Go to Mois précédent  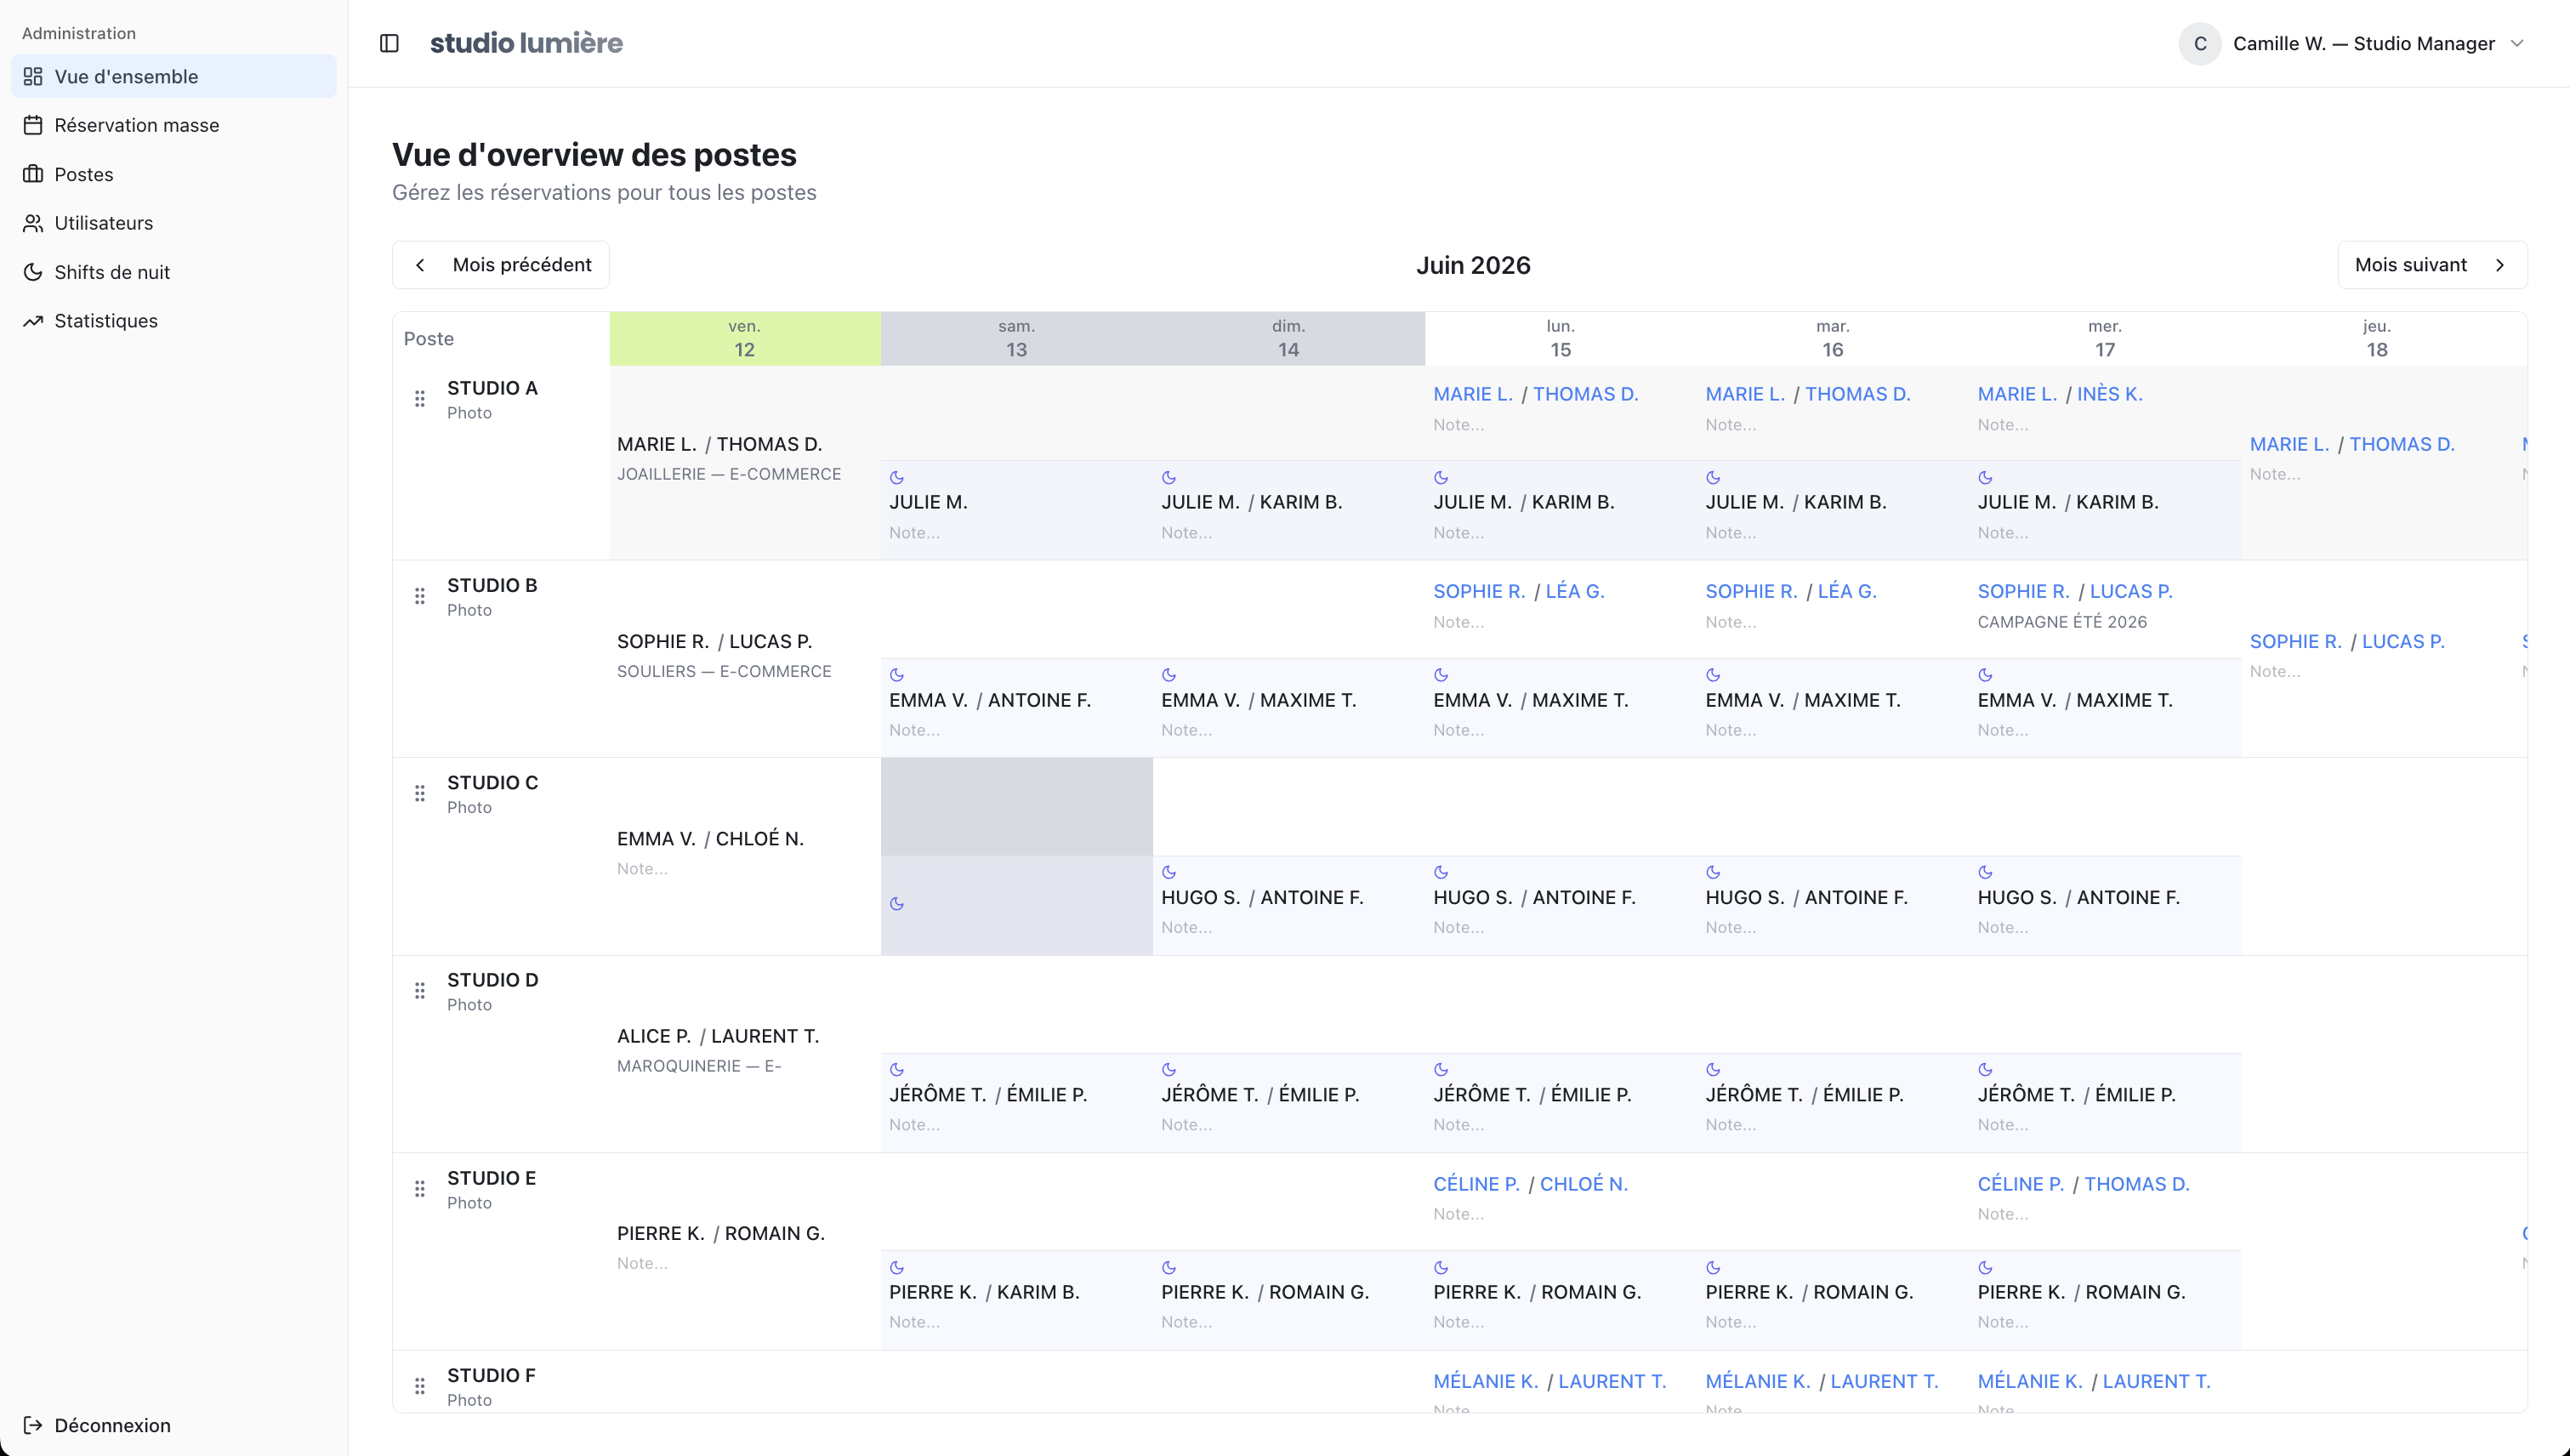[x=501, y=265]
